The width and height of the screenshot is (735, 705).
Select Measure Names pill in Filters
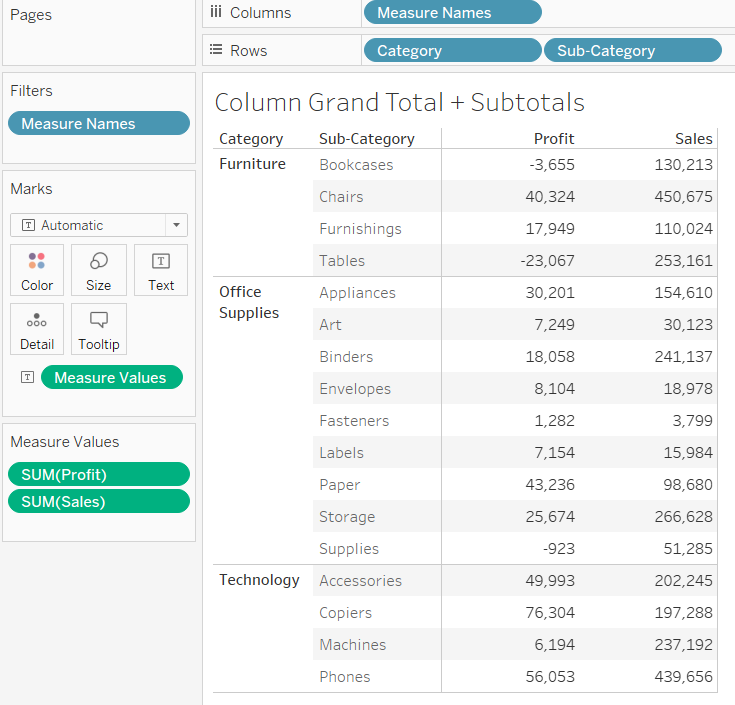point(99,123)
